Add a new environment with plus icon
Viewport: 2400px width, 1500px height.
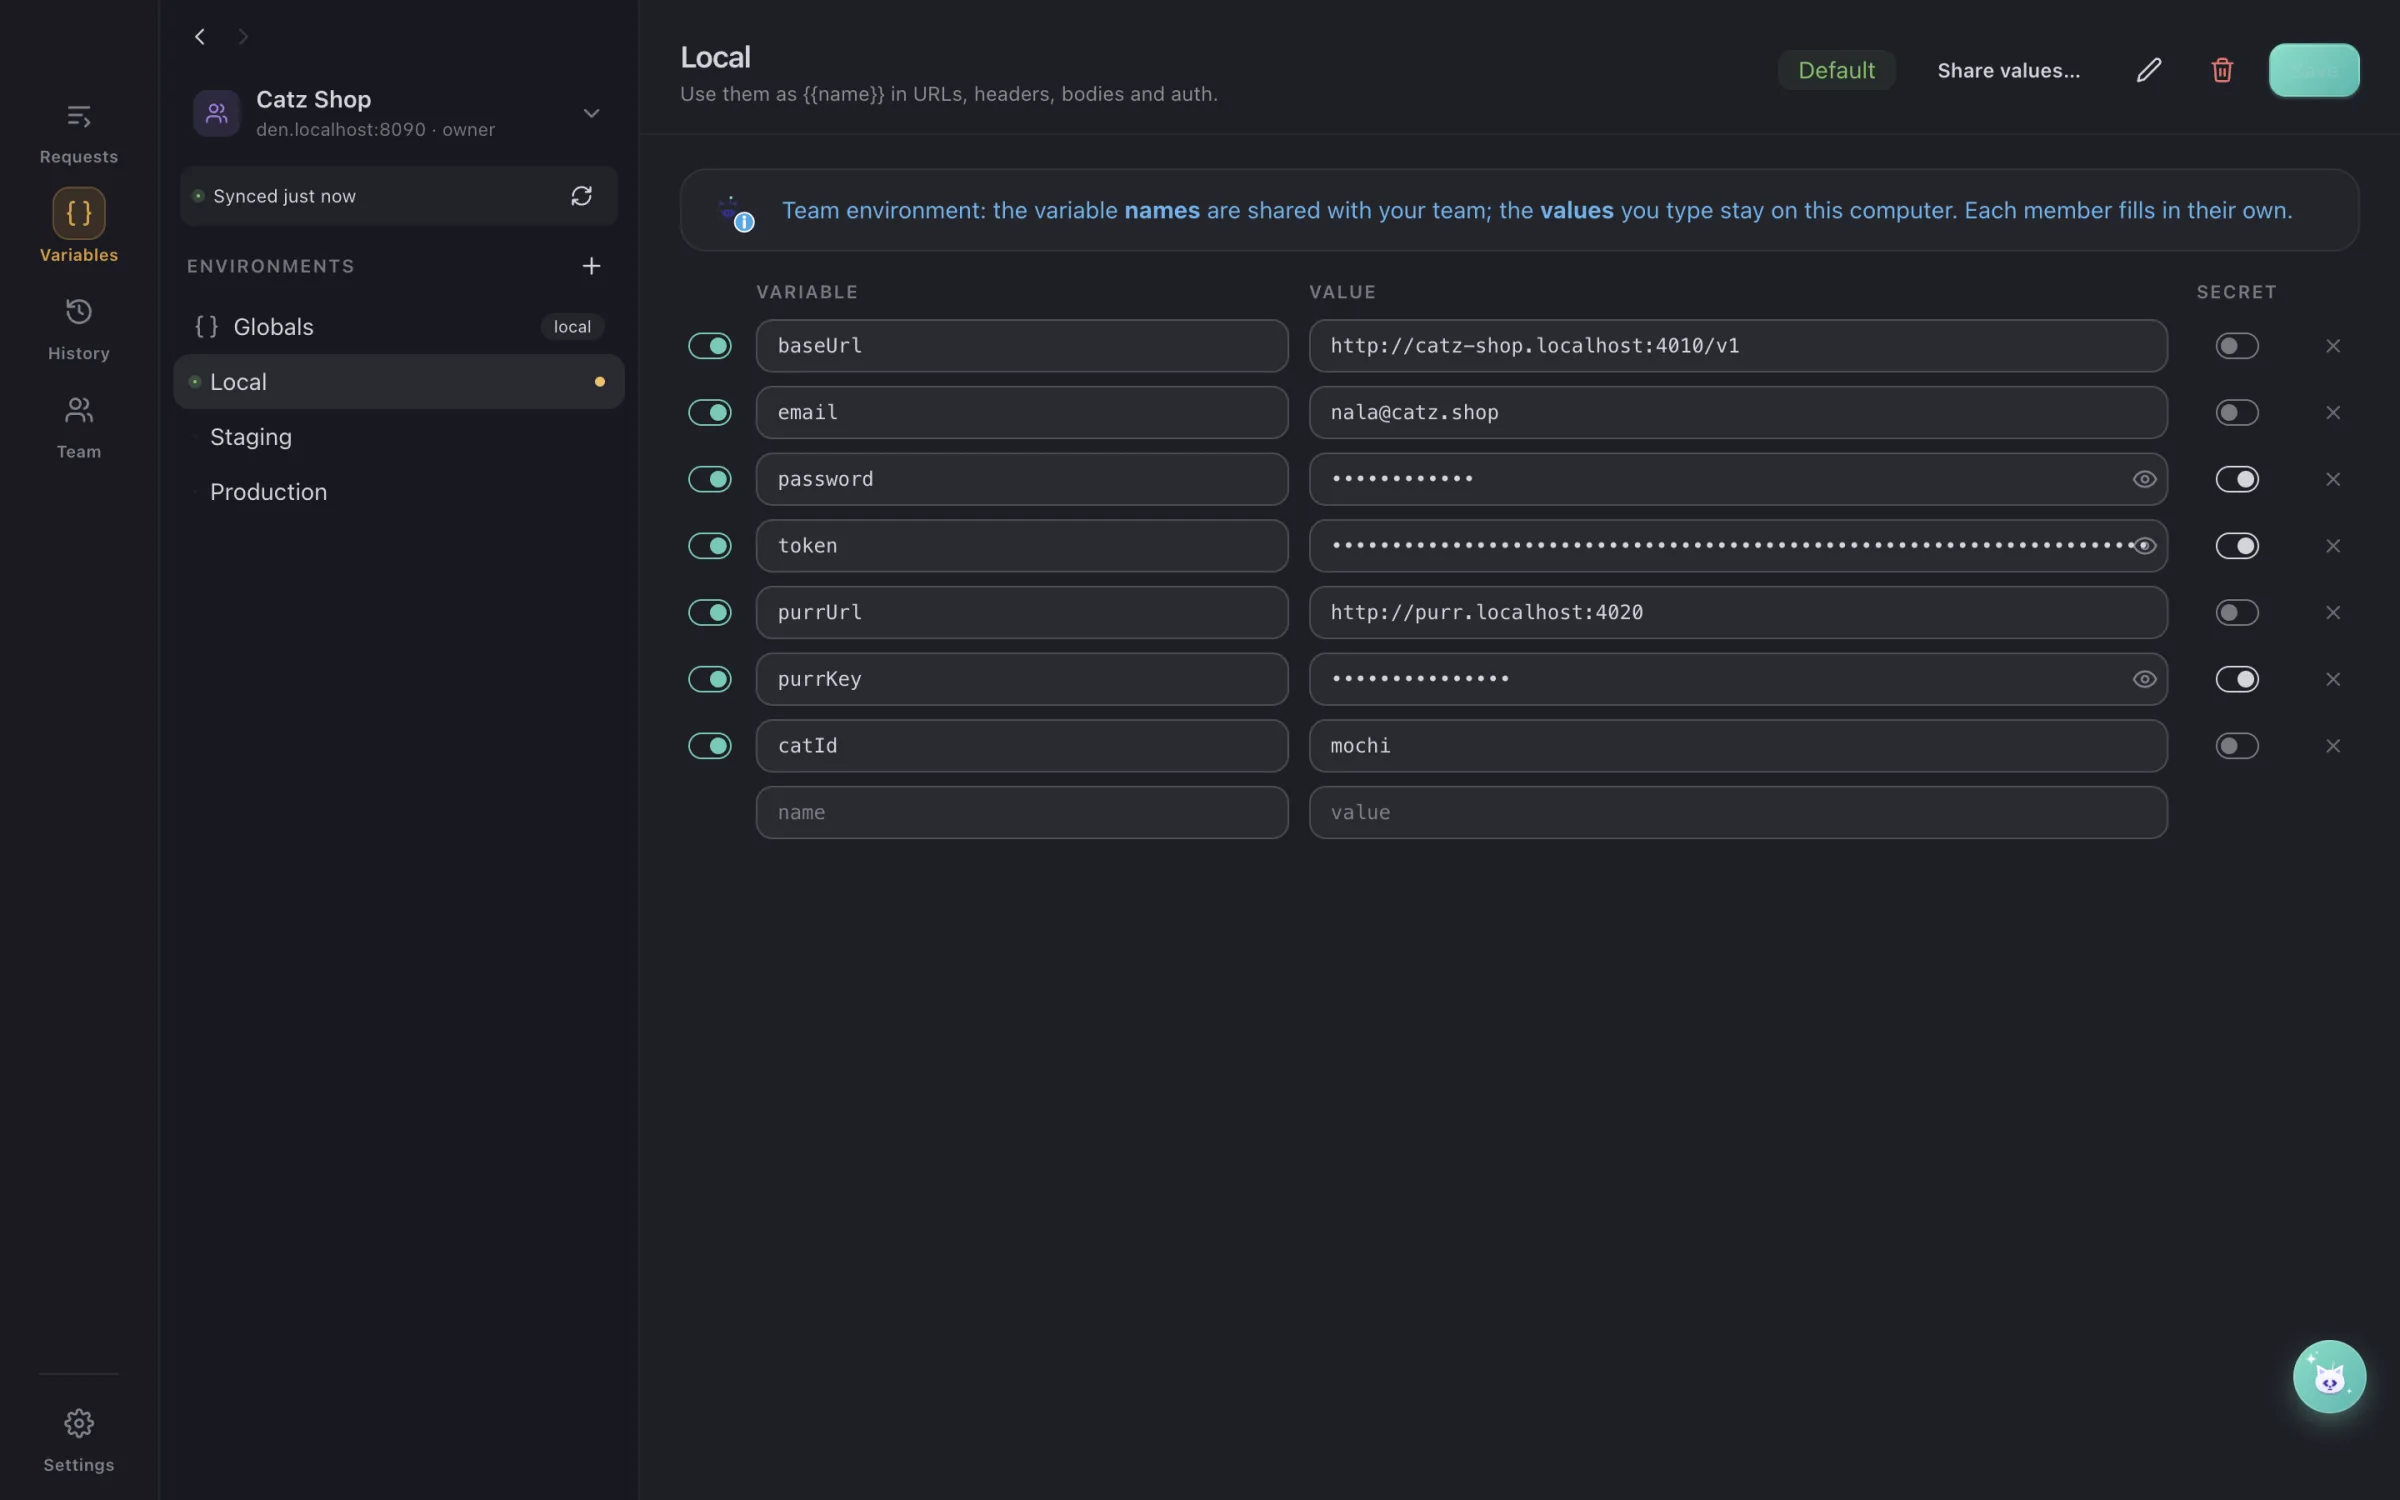coord(591,266)
